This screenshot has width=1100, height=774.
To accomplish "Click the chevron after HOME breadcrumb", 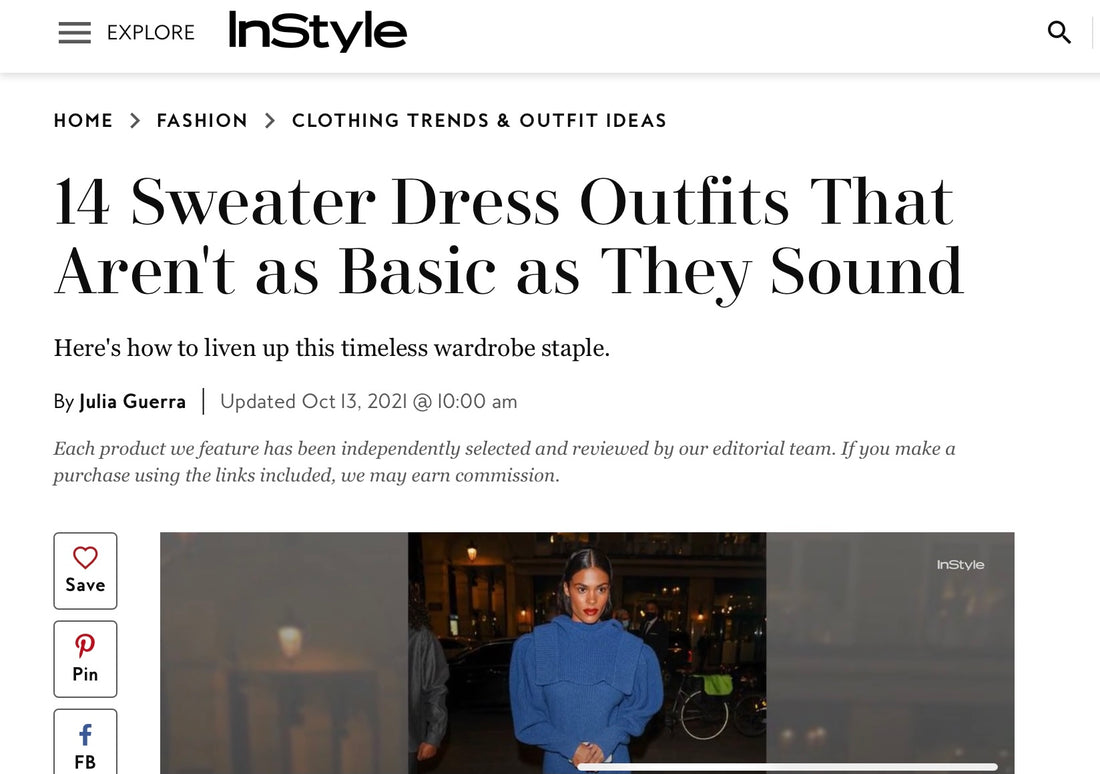I will (135, 121).
